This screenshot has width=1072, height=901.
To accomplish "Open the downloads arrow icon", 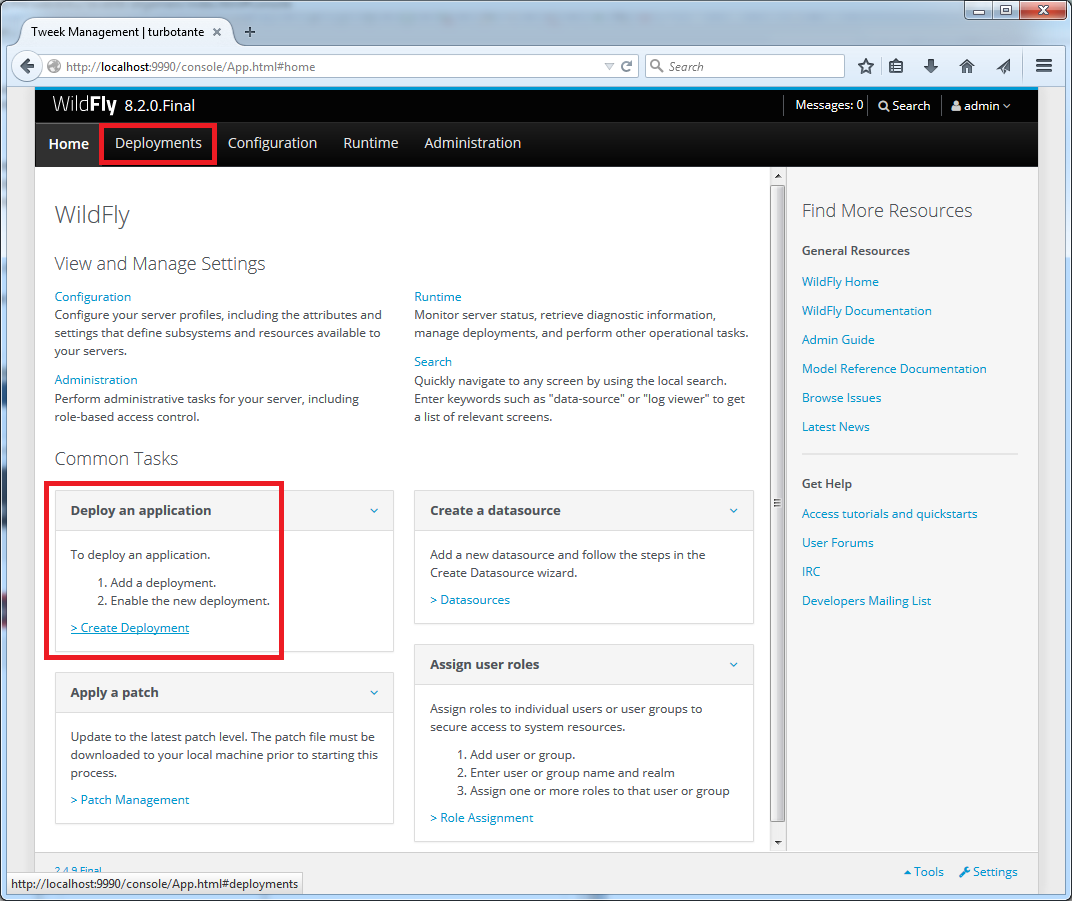I will click(x=930, y=66).
